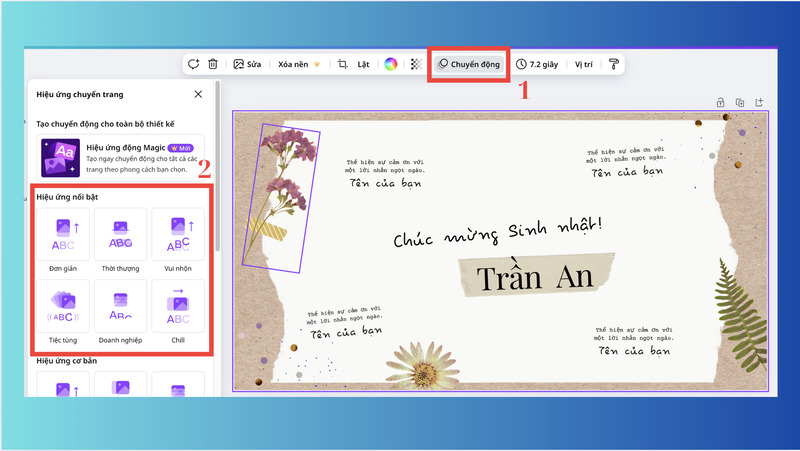This screenshot has height=451, width=800.
Task: Toggle the page lock icon above canvas
Action: click(720, 102)
